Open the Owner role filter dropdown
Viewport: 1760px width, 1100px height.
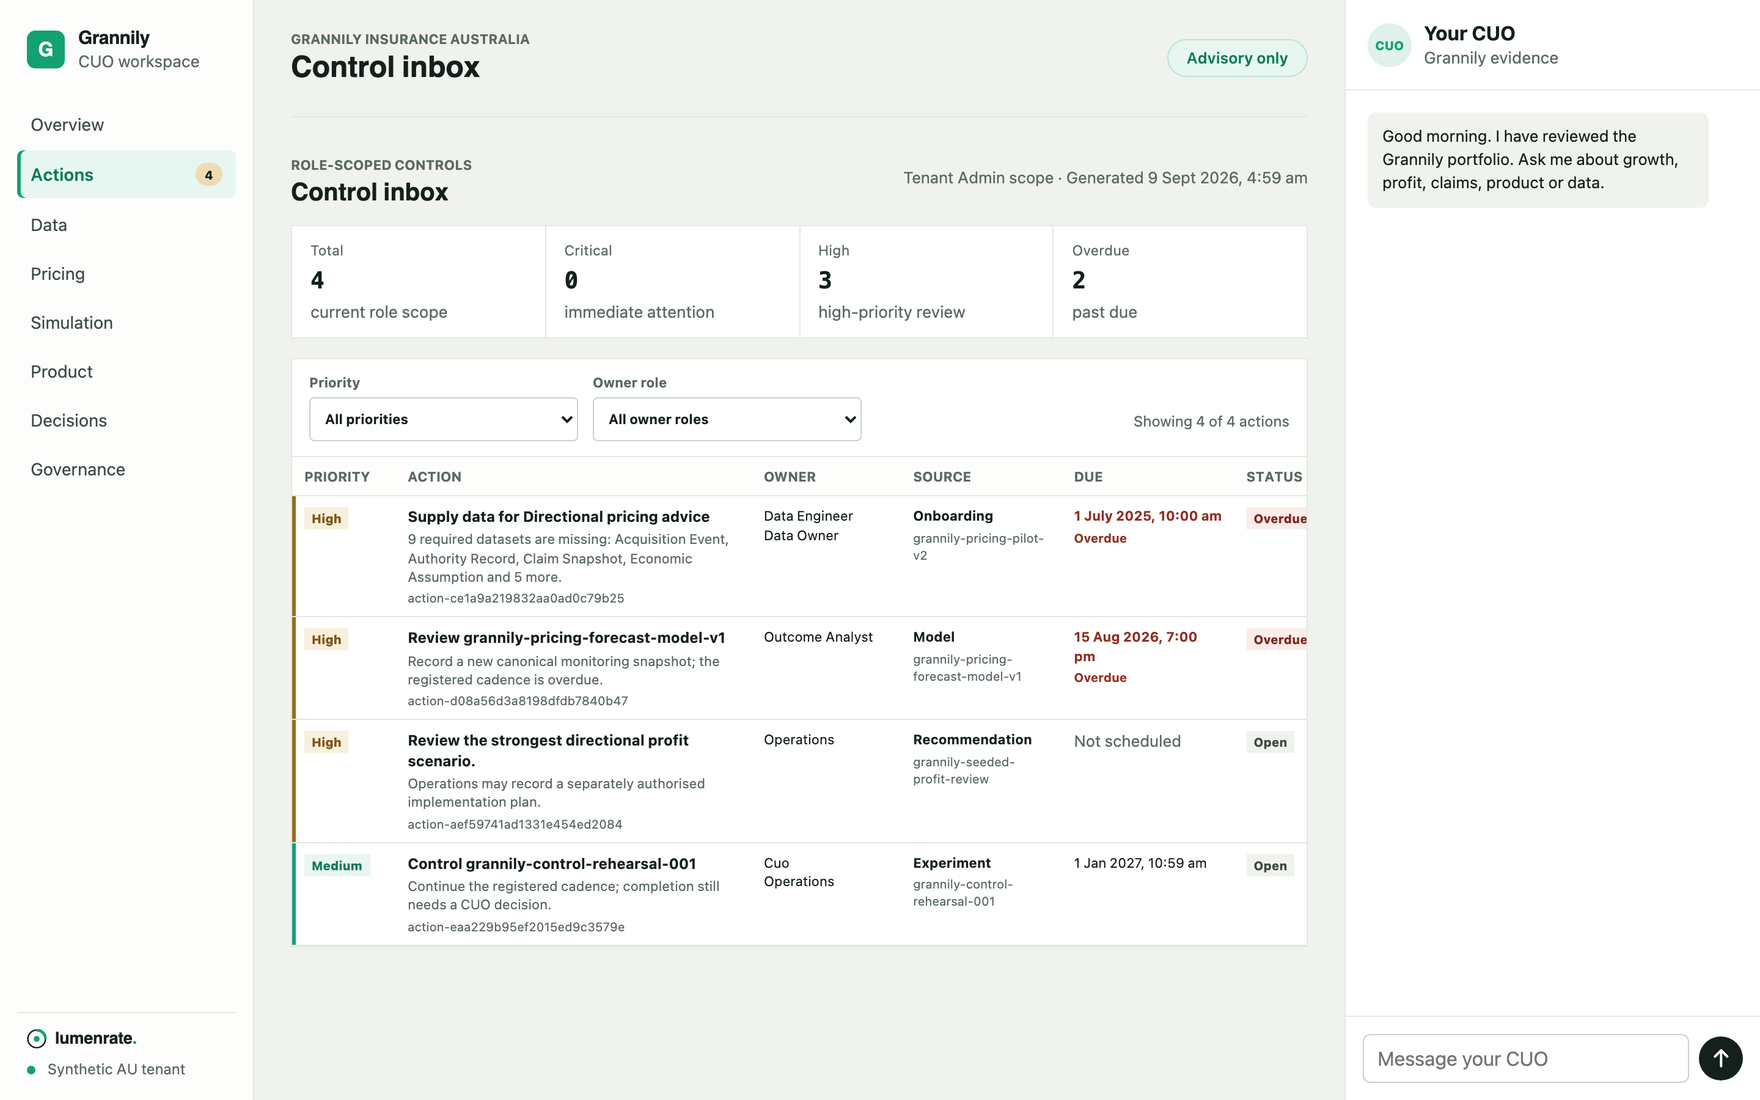[727, 419]
